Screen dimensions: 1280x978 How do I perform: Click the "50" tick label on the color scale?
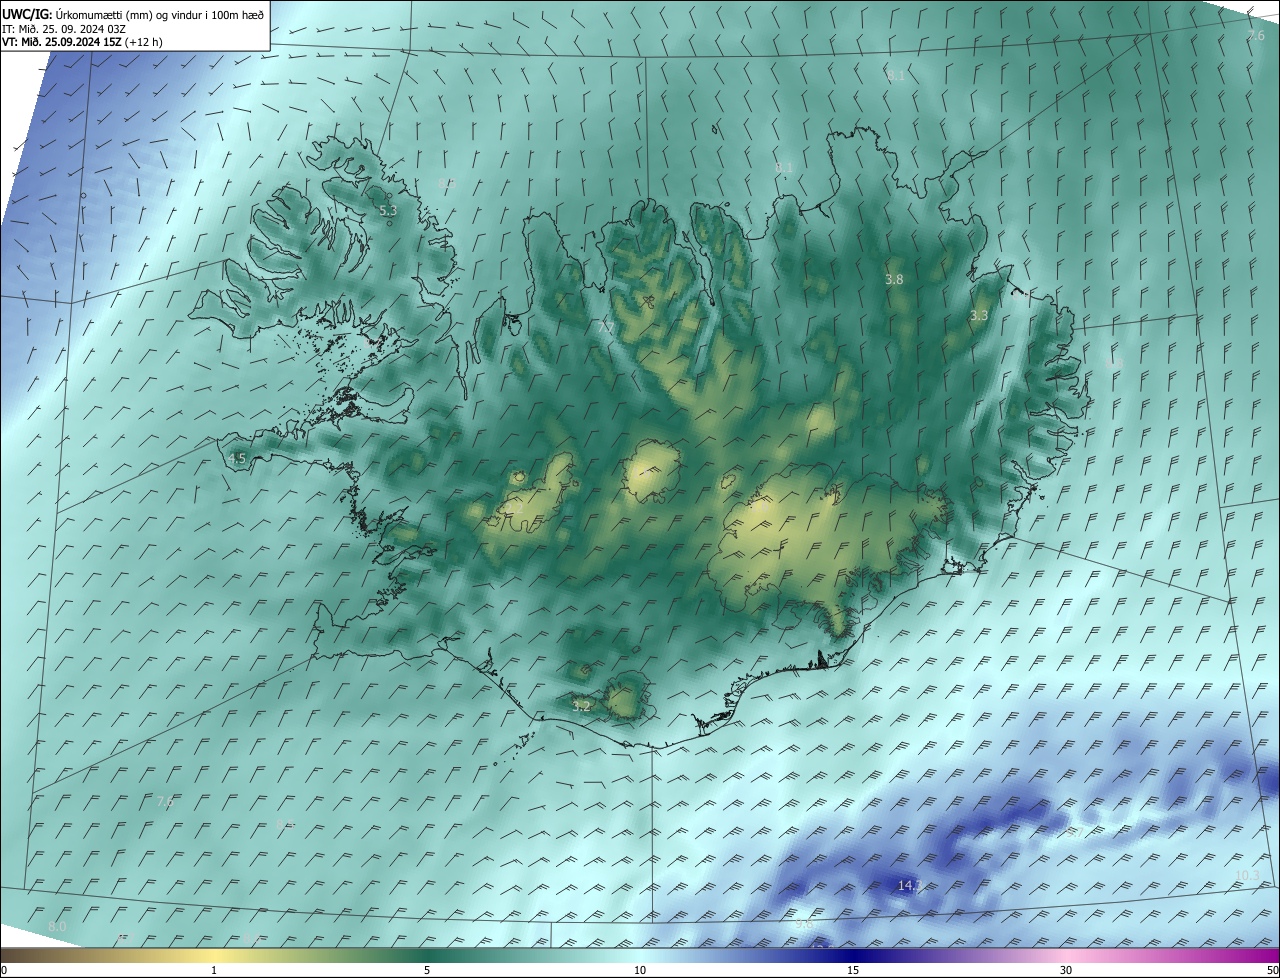coord(1272,971)
